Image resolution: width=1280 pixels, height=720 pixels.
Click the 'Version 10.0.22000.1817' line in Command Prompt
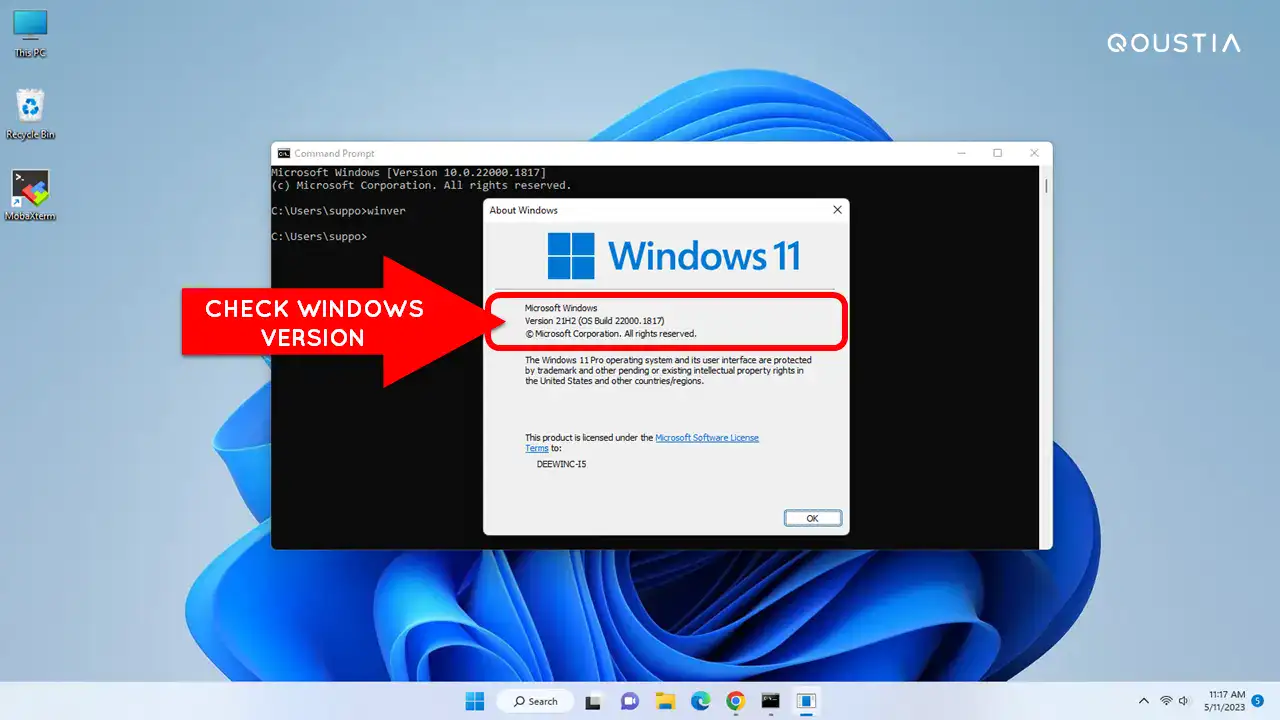(x=409, y=173)
